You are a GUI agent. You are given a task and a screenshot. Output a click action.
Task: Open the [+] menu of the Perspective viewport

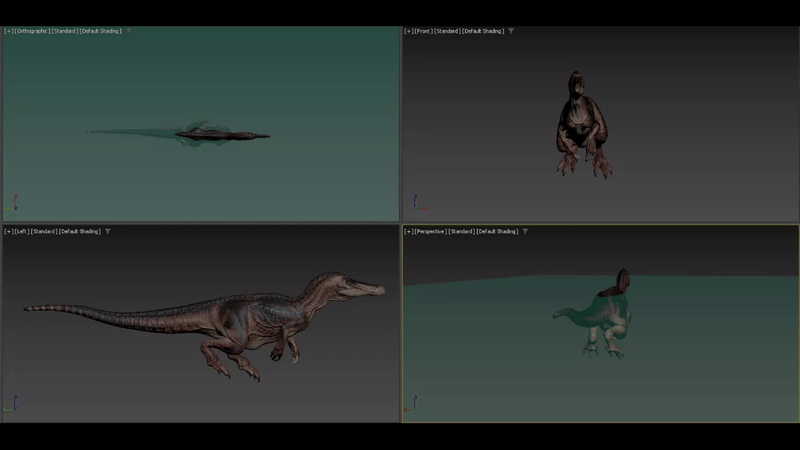[x=408, y=231]
